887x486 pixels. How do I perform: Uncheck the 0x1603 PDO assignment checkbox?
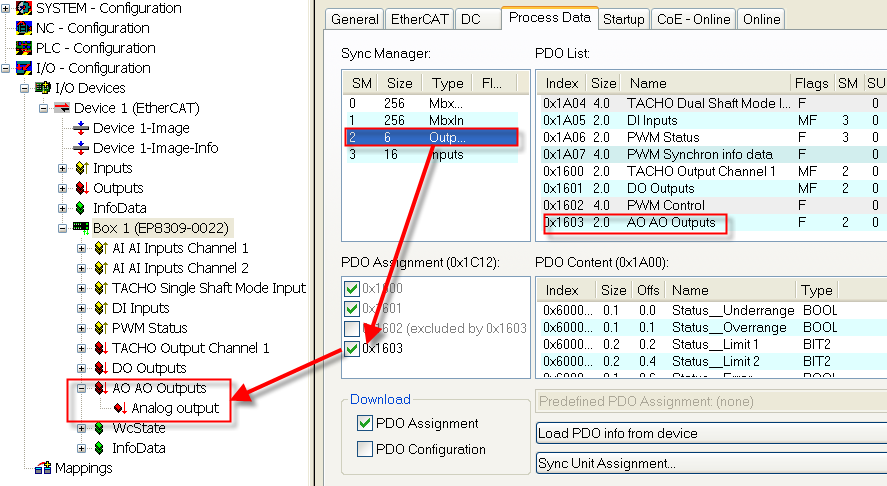[x=351, y=349]
